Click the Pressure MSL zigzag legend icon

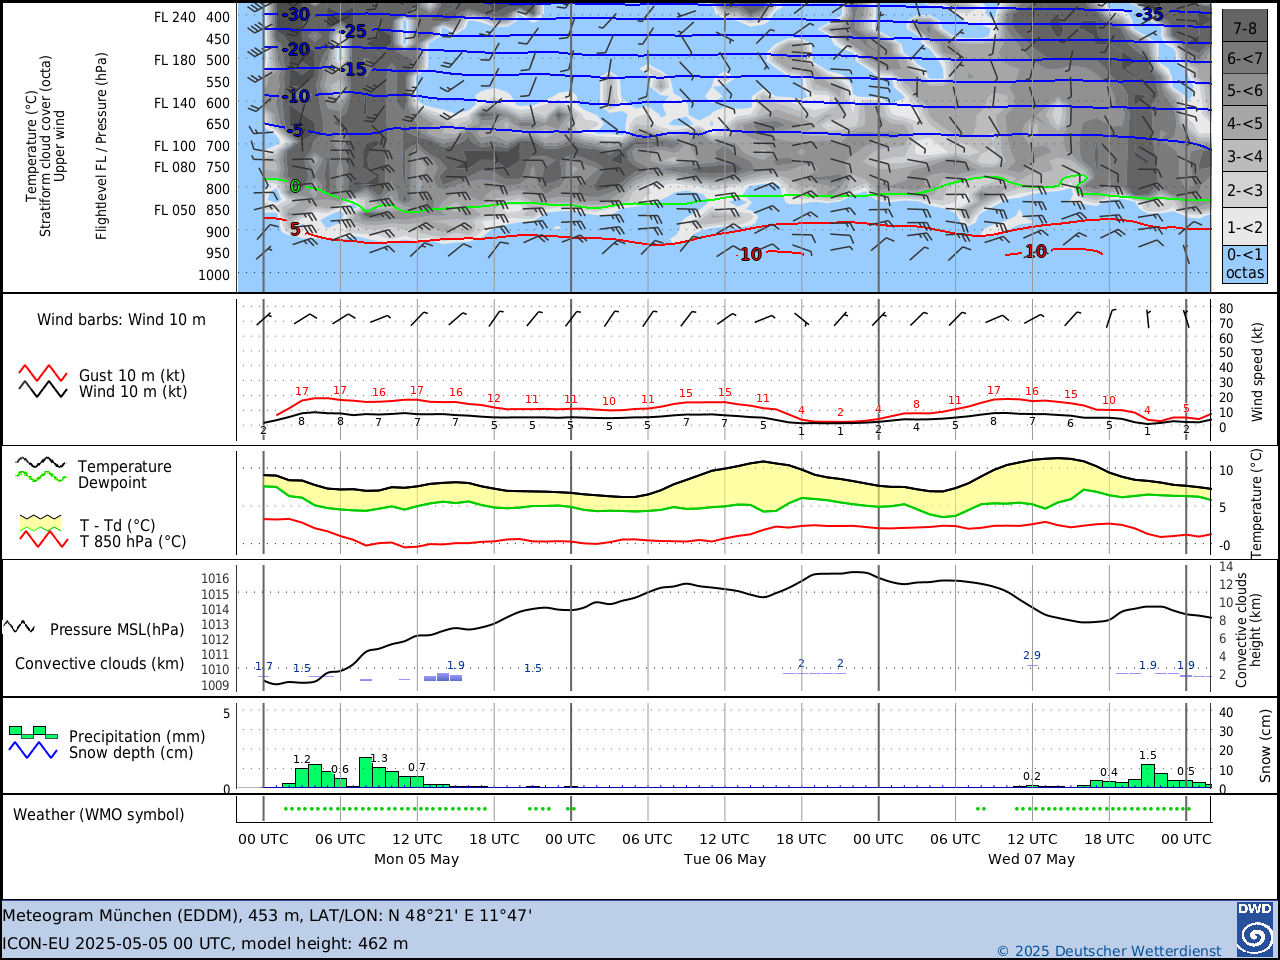click(x=20, y=627)
